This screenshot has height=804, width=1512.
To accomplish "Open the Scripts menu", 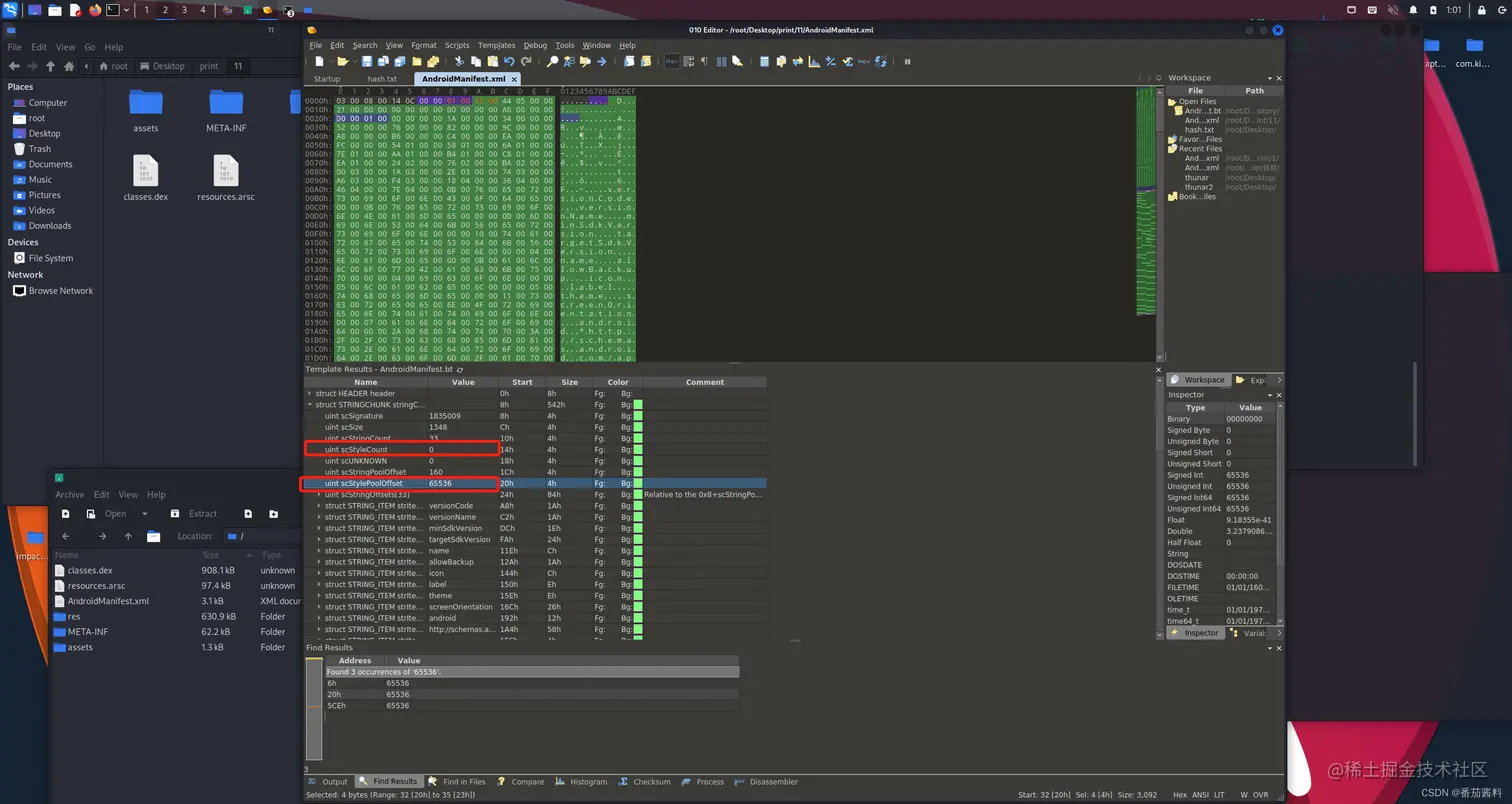I will (457, 45).
